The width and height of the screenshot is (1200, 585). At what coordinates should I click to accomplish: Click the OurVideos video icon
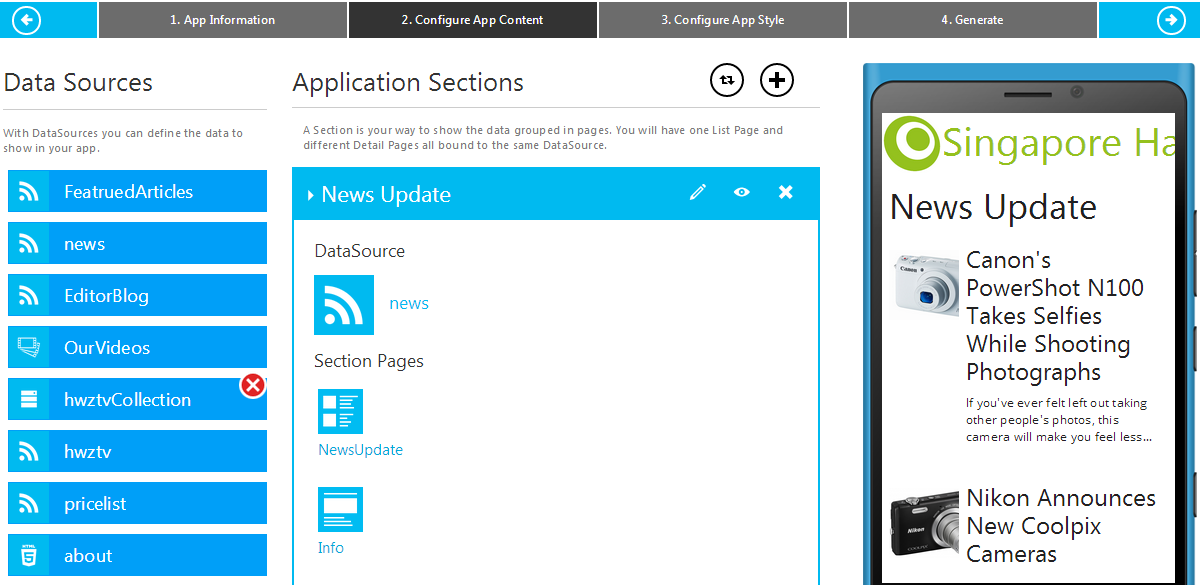pos(29,347)
